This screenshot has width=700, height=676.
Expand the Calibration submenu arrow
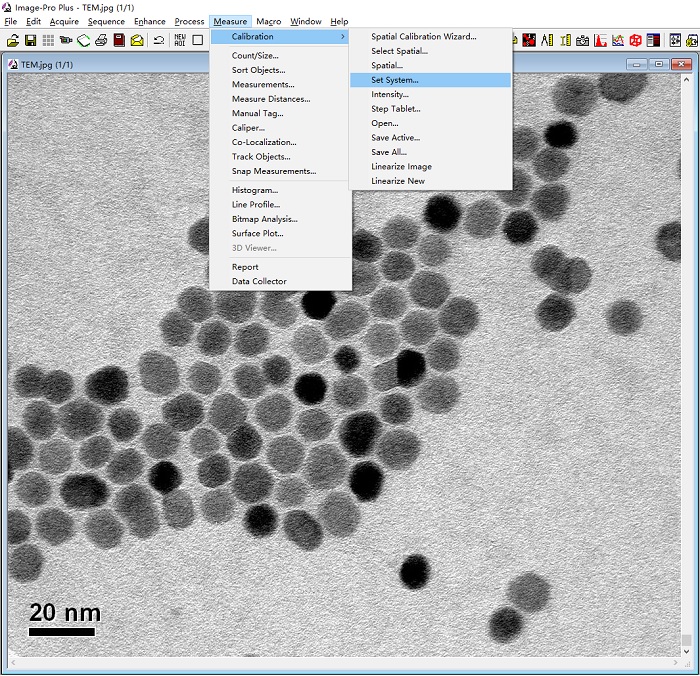343,37
